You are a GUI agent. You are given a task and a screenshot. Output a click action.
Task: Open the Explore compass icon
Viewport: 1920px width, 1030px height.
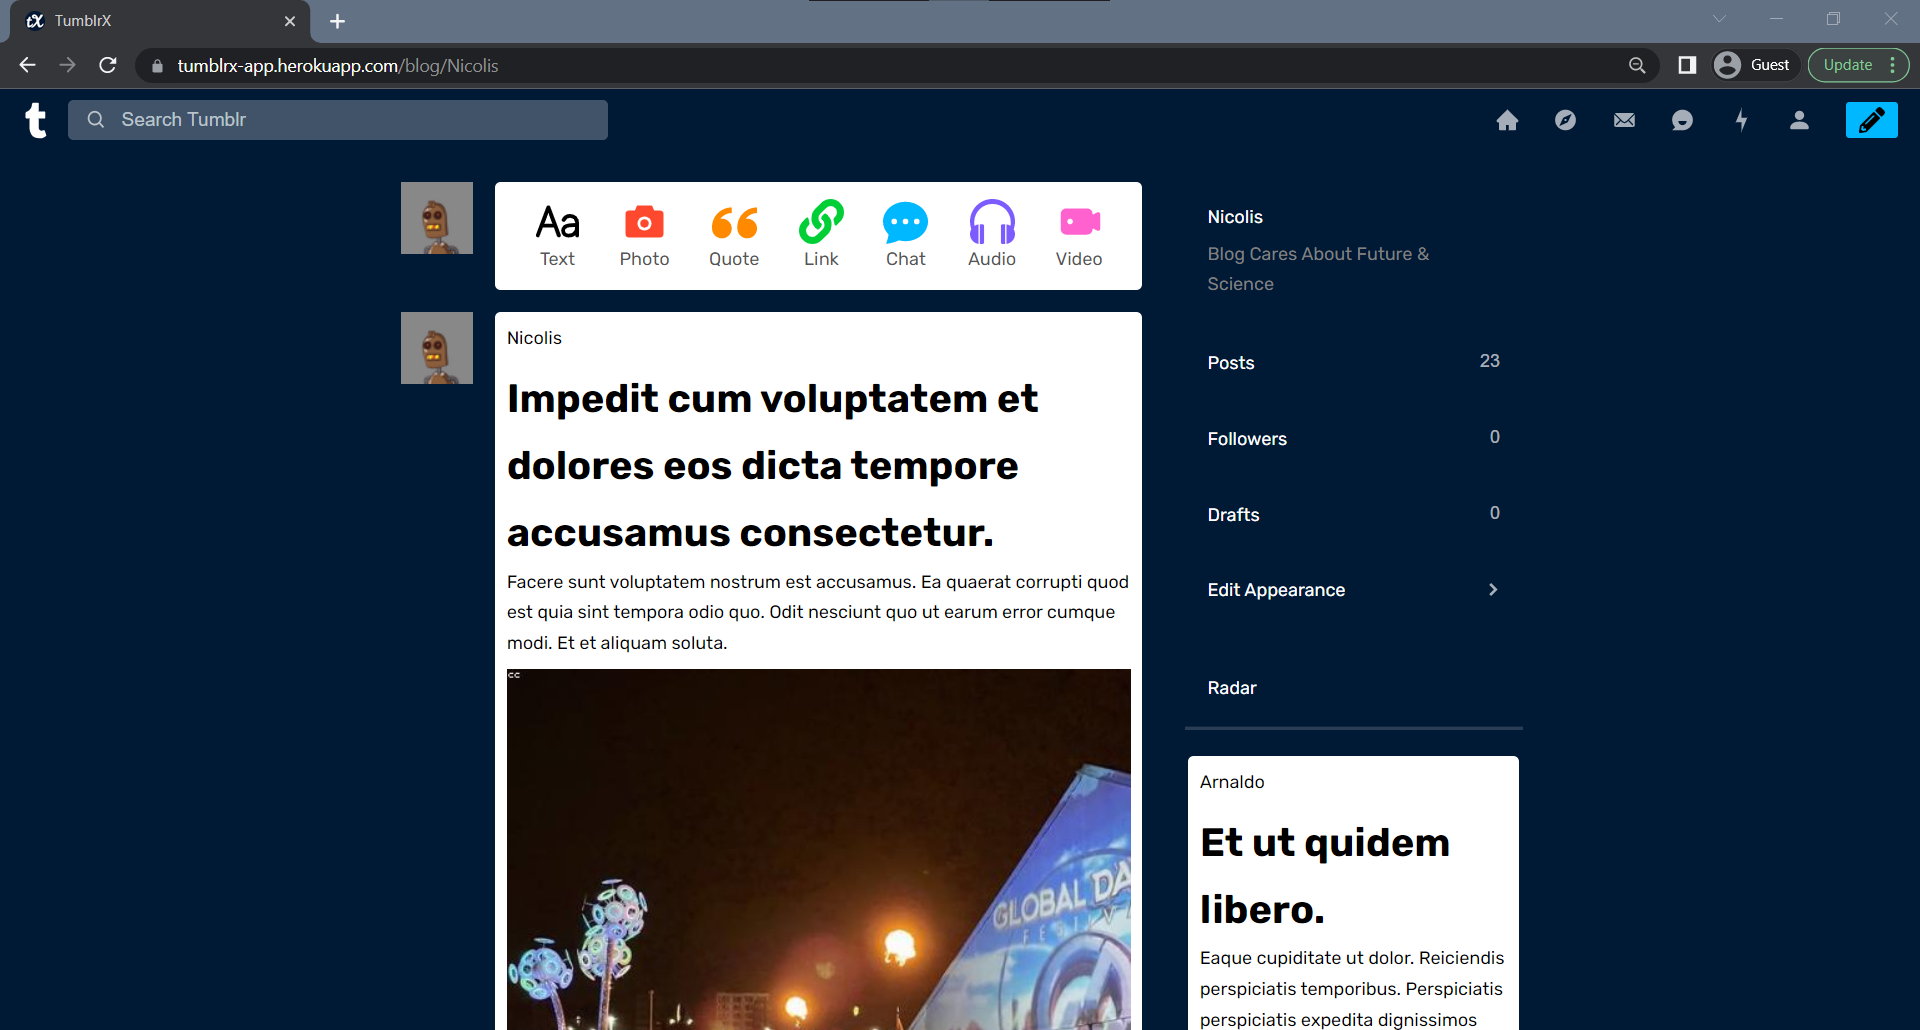coord(1565,120)
